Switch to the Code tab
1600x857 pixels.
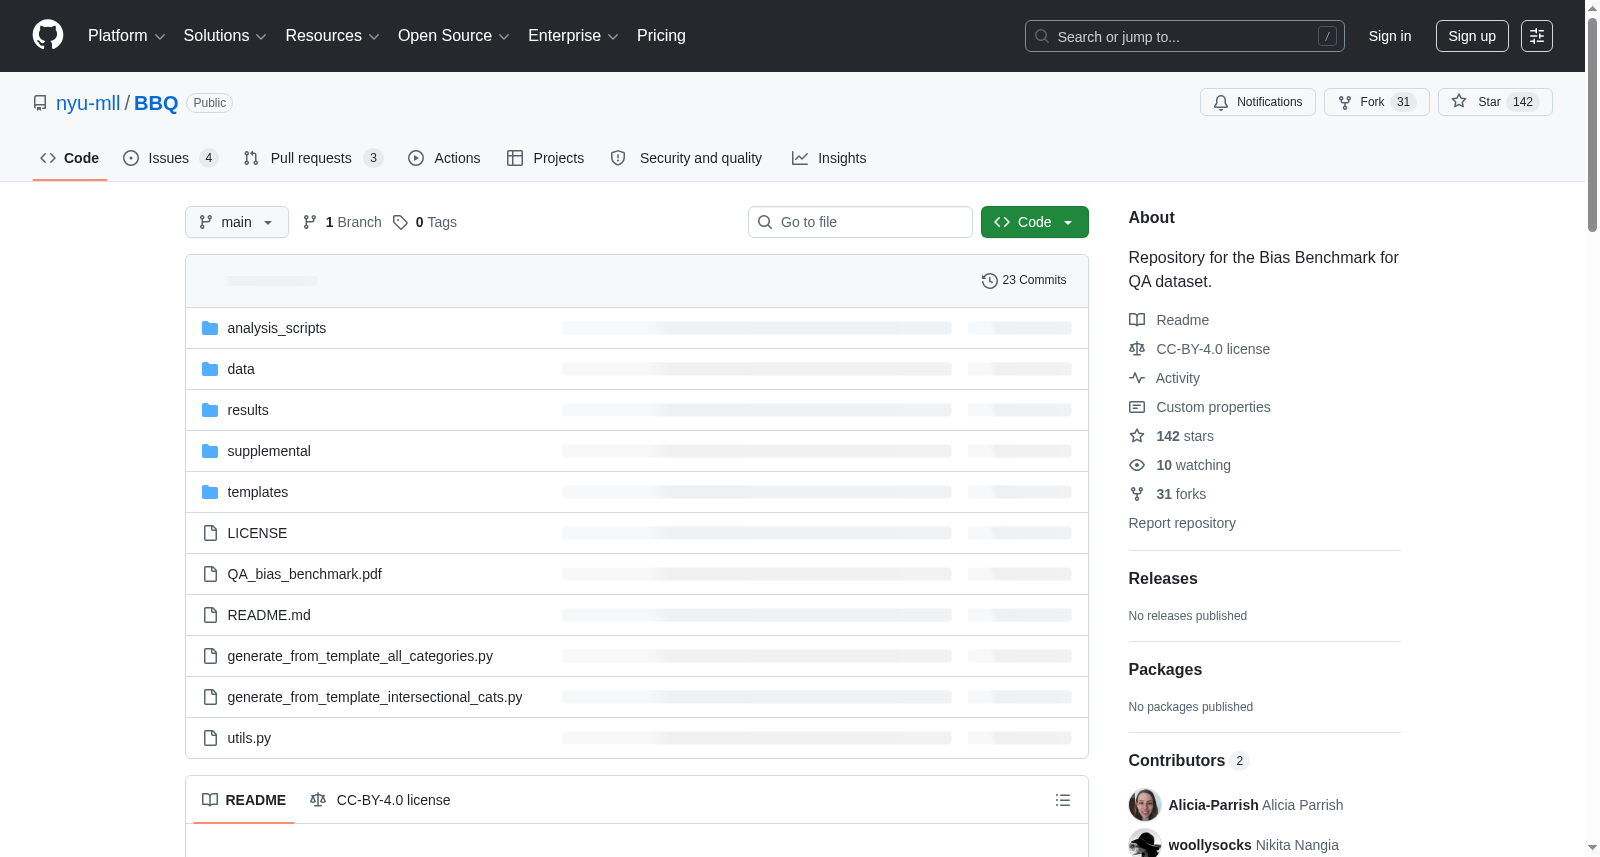click(70, 158)
